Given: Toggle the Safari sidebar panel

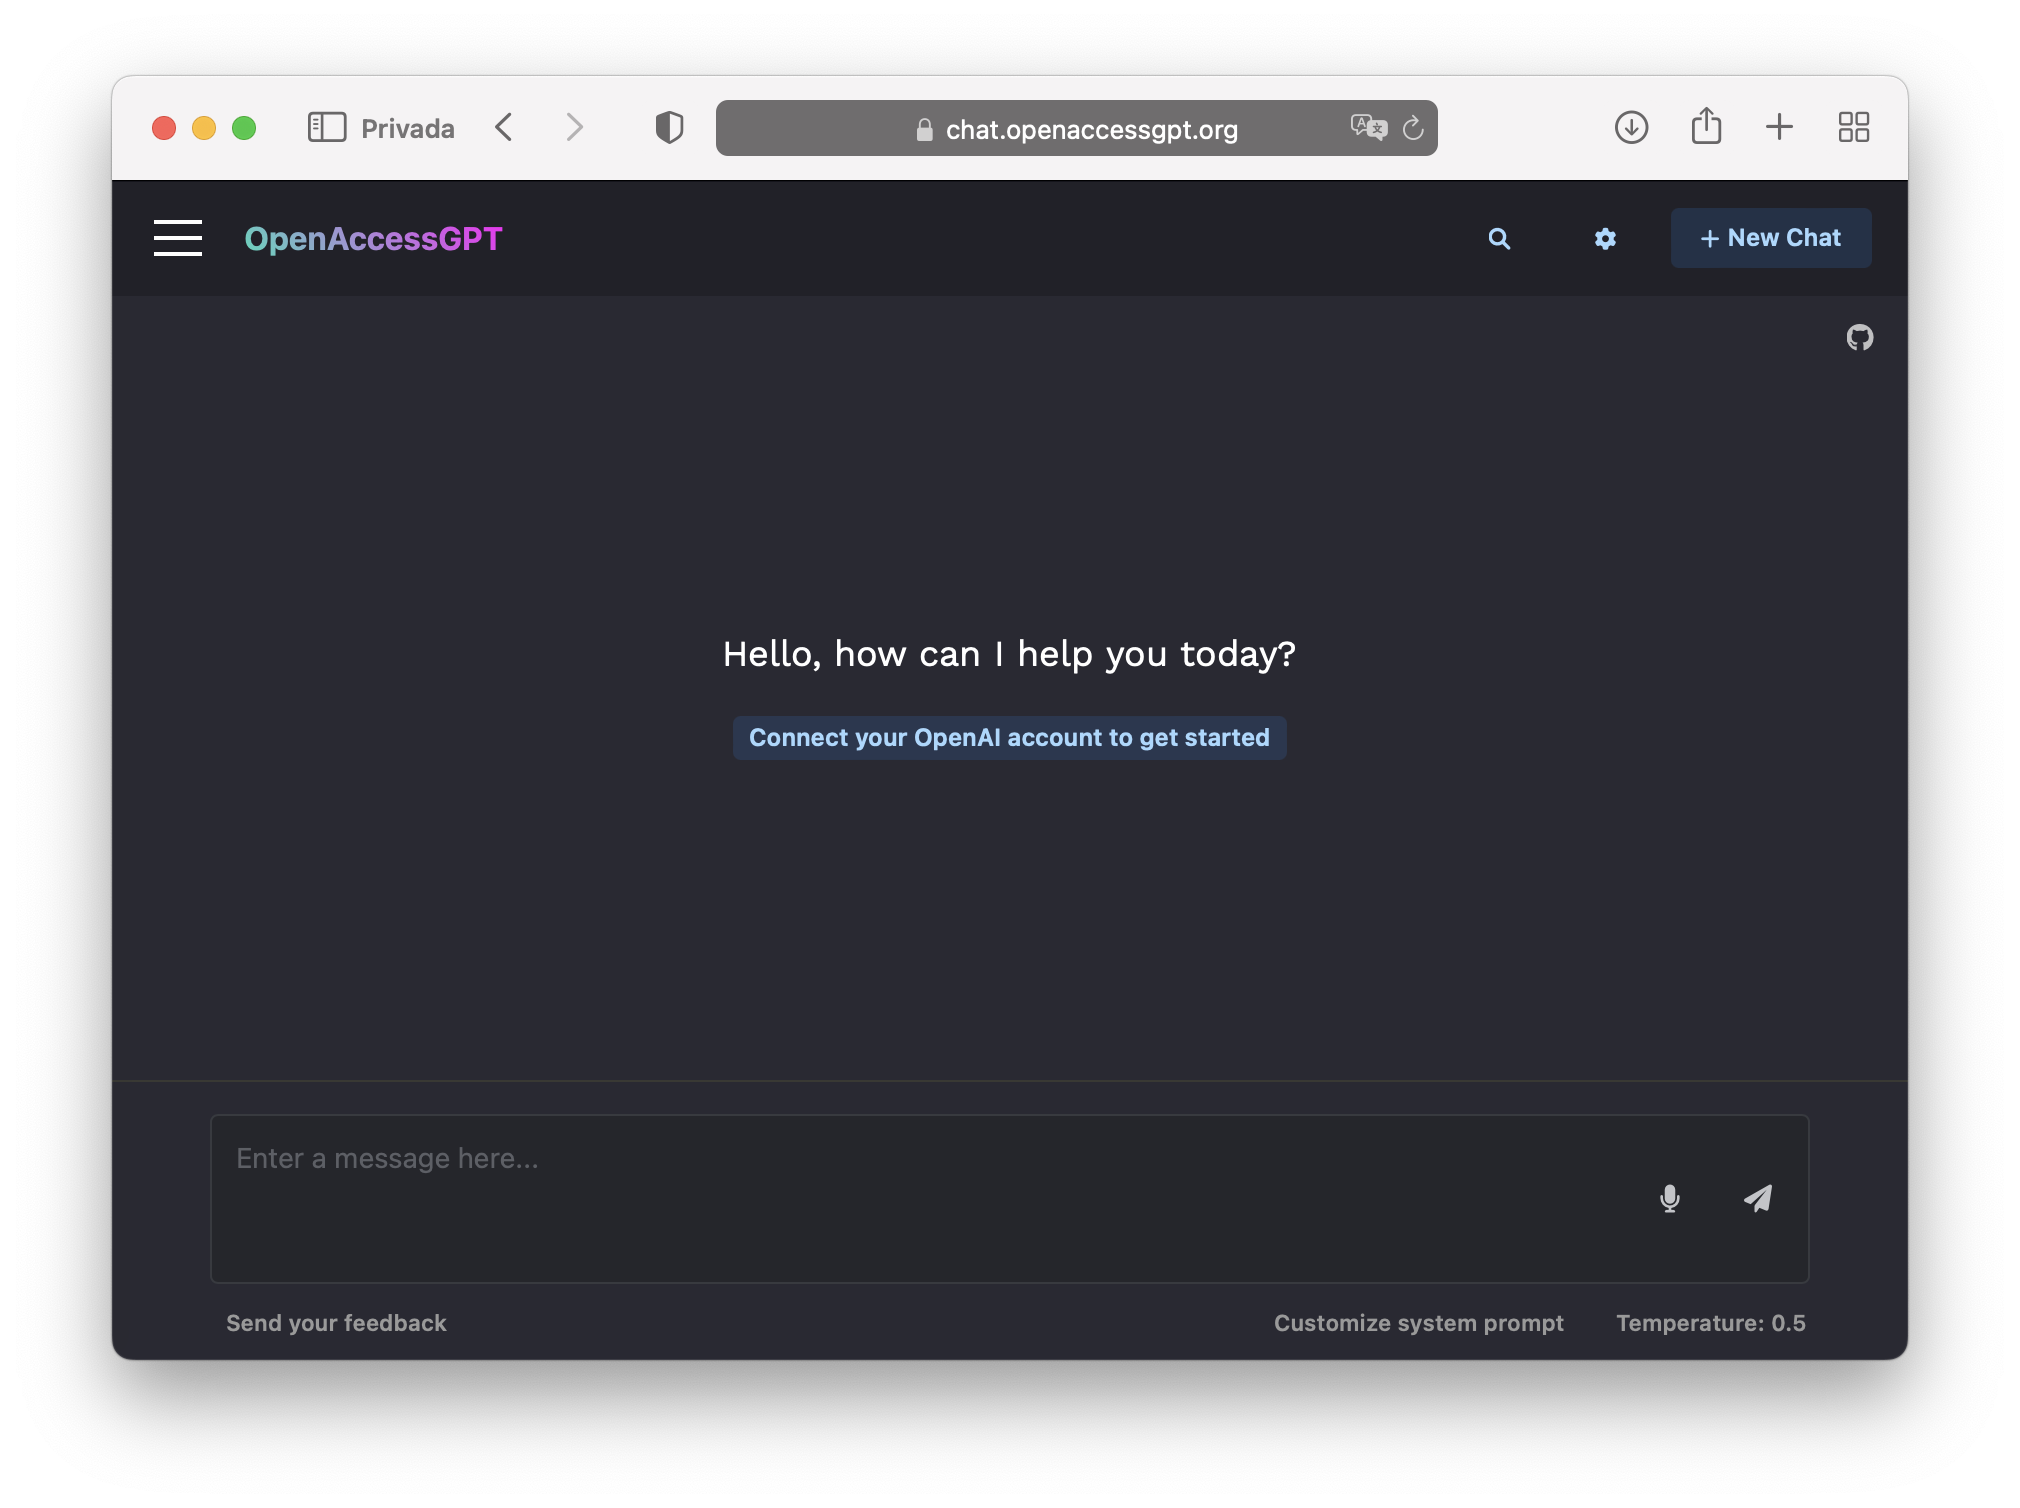Looking at the screenshot, I should 327,128.
